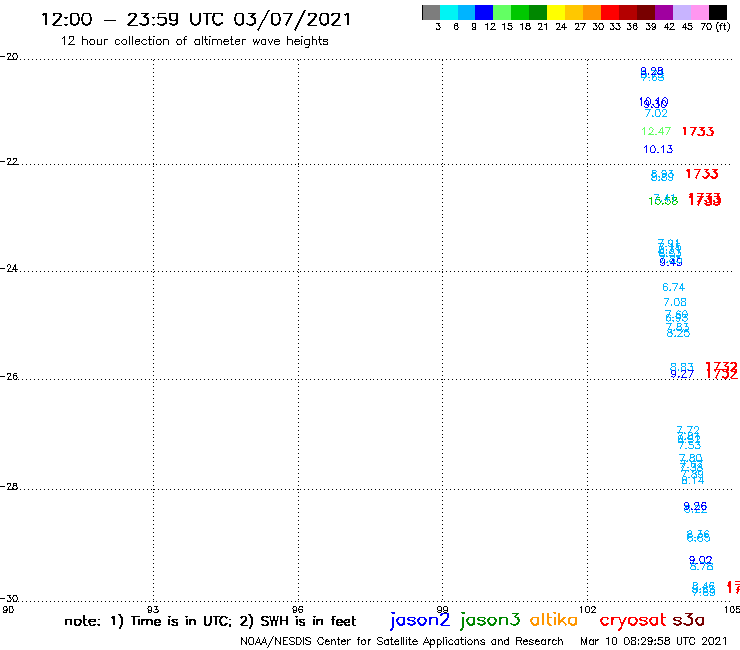Select the '2) SWH is in feet' note
This screenshot has width=740, height=650.
(x=297, y=621)
